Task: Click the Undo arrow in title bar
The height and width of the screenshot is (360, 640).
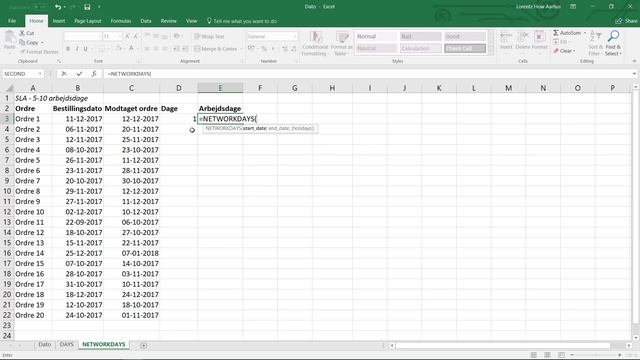Action: (58, 7)
